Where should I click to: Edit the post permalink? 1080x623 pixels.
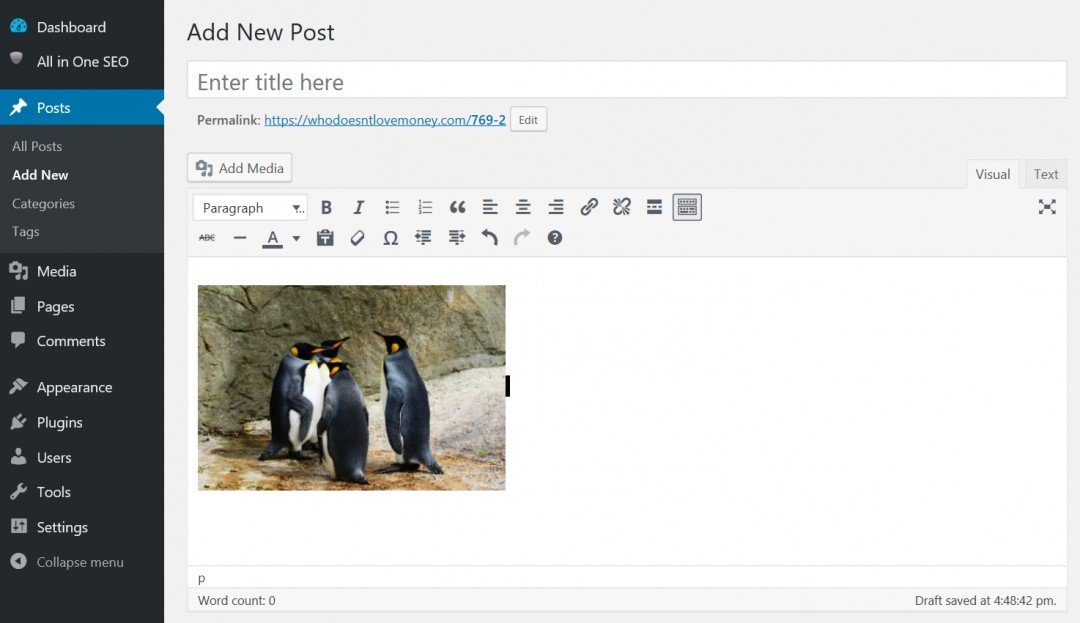[x=528, y=119]
